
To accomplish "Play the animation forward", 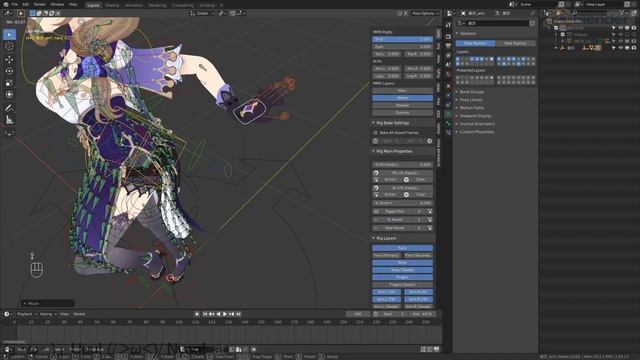I will pyautogui.click(x=225, y=314).
